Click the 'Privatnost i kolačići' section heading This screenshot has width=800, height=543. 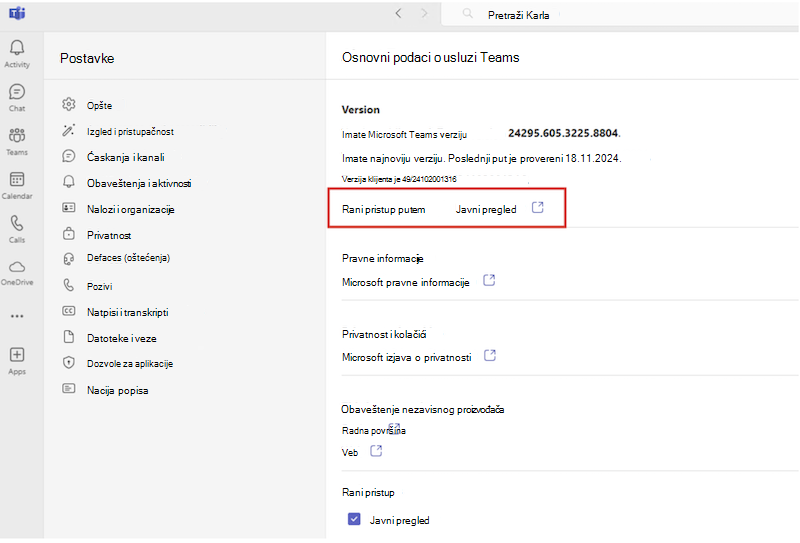pyautogui.click(x=384, y=334)
